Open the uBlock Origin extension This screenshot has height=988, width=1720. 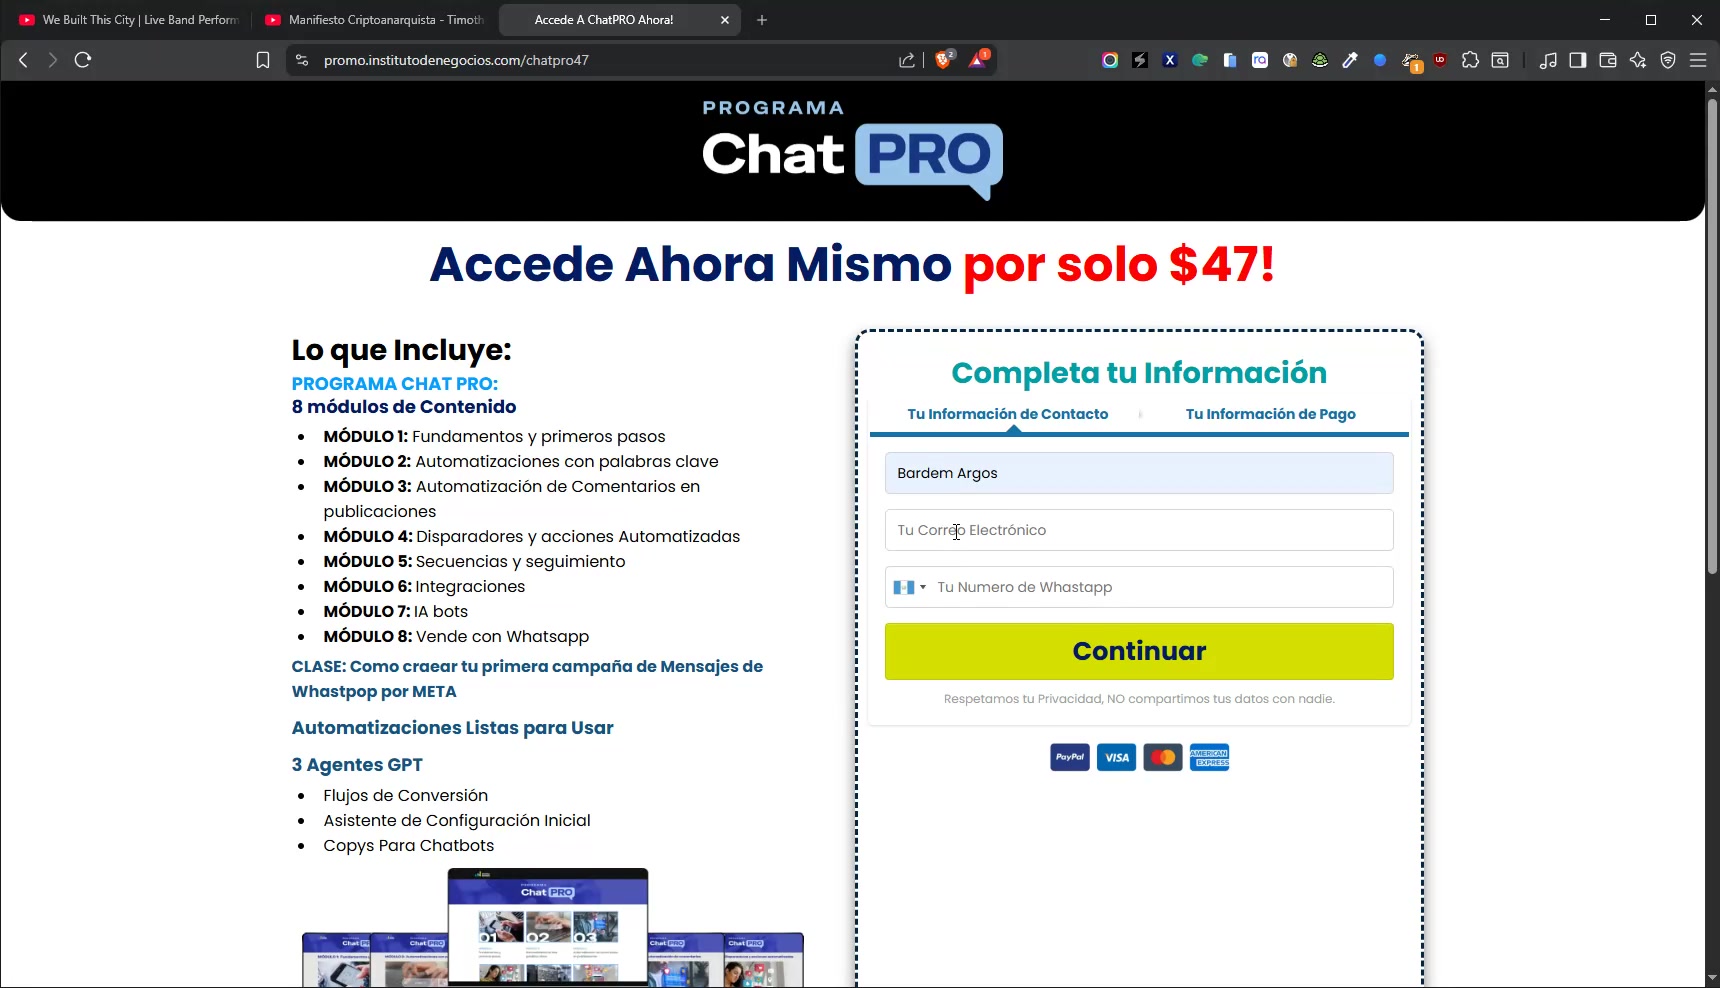[1440, 60]
